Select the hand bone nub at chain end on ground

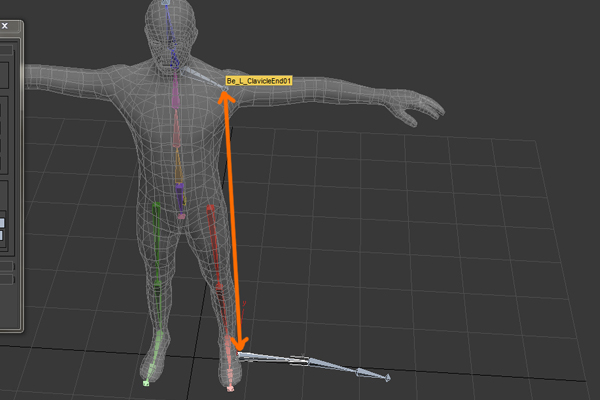coord(387,378)
